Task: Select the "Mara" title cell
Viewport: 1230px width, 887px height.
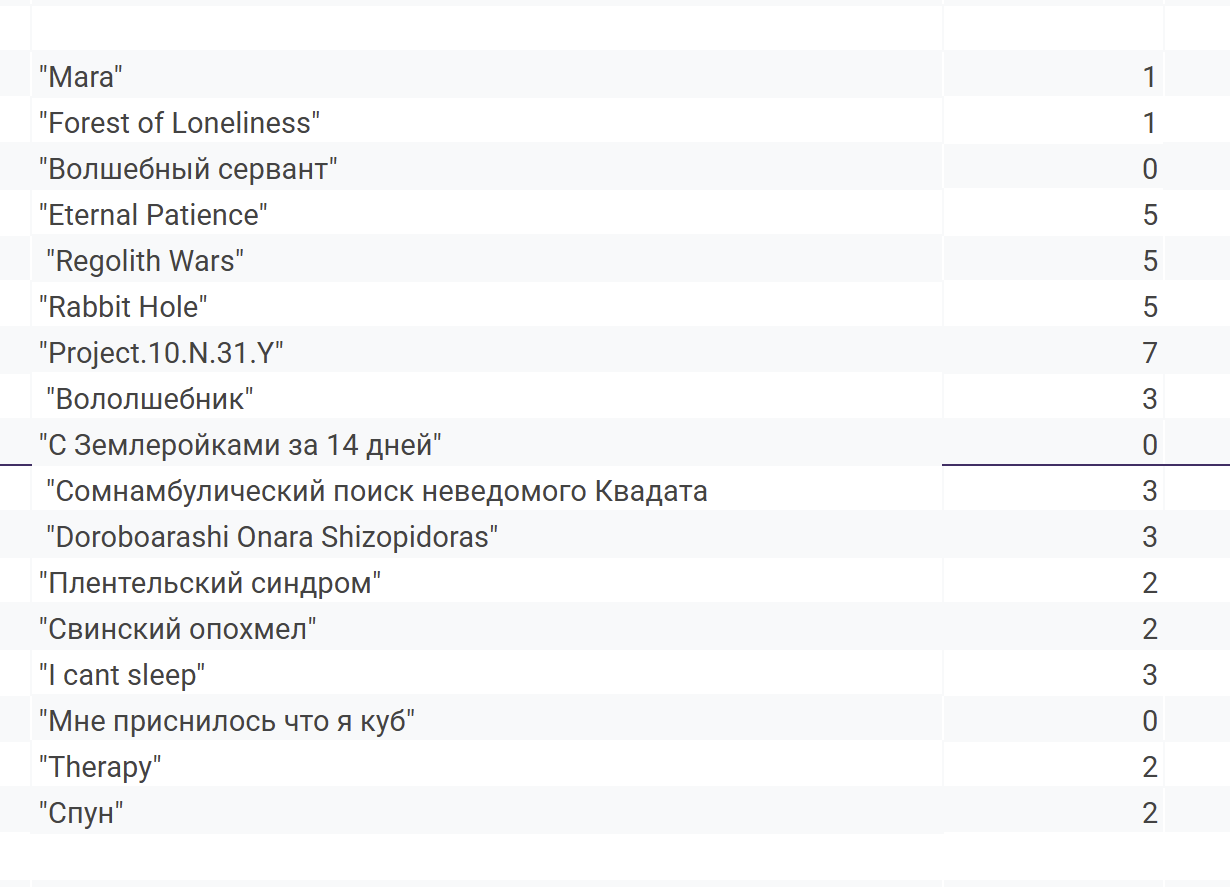Action: (487, 76)
